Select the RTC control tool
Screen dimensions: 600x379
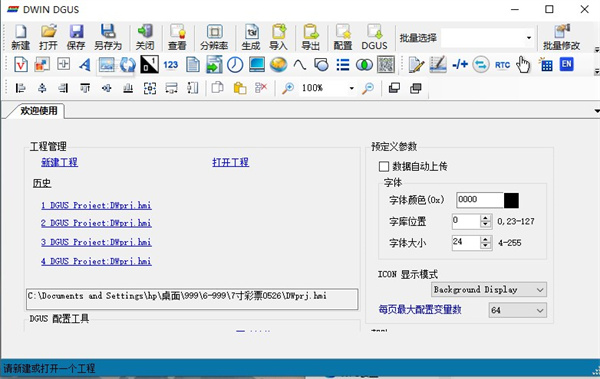point(502,65)
